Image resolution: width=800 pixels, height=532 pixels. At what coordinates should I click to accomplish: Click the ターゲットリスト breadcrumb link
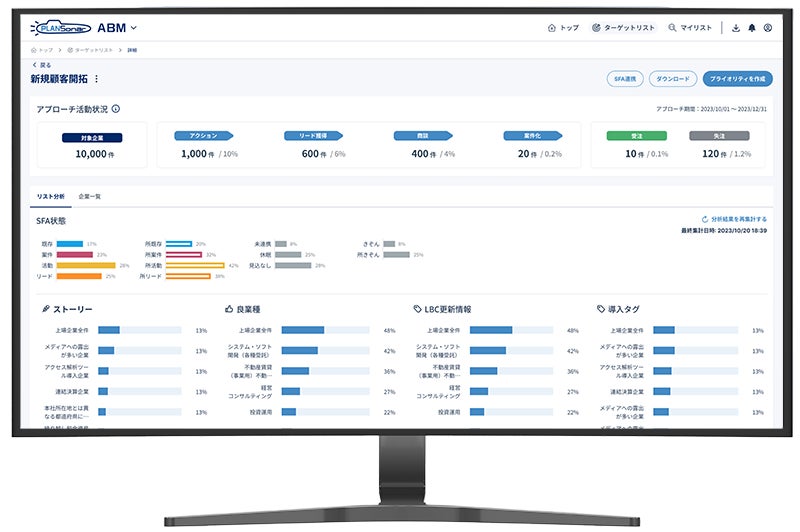tap(90, 50)
